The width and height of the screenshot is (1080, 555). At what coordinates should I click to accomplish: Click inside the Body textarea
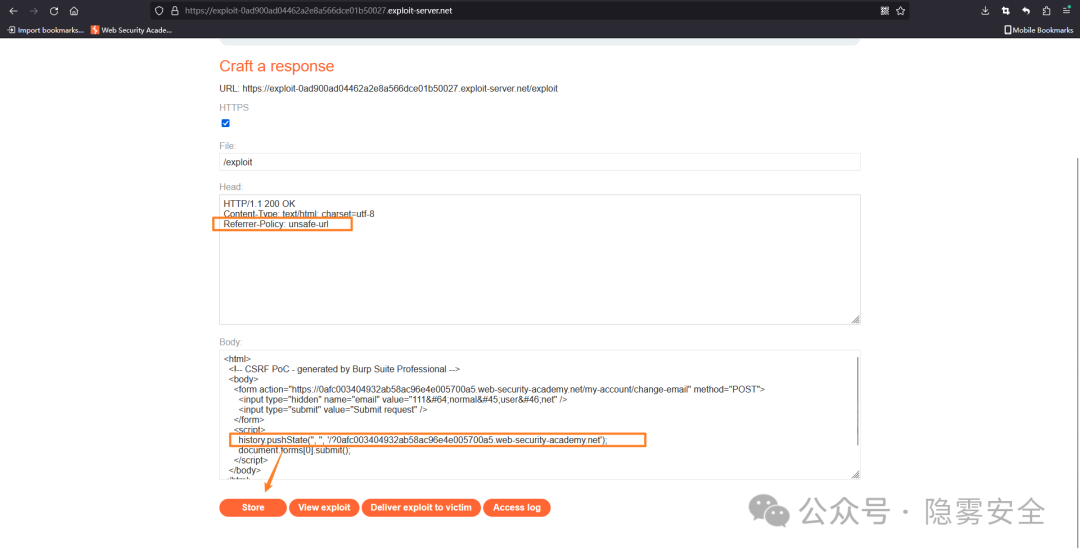point(539,415)
